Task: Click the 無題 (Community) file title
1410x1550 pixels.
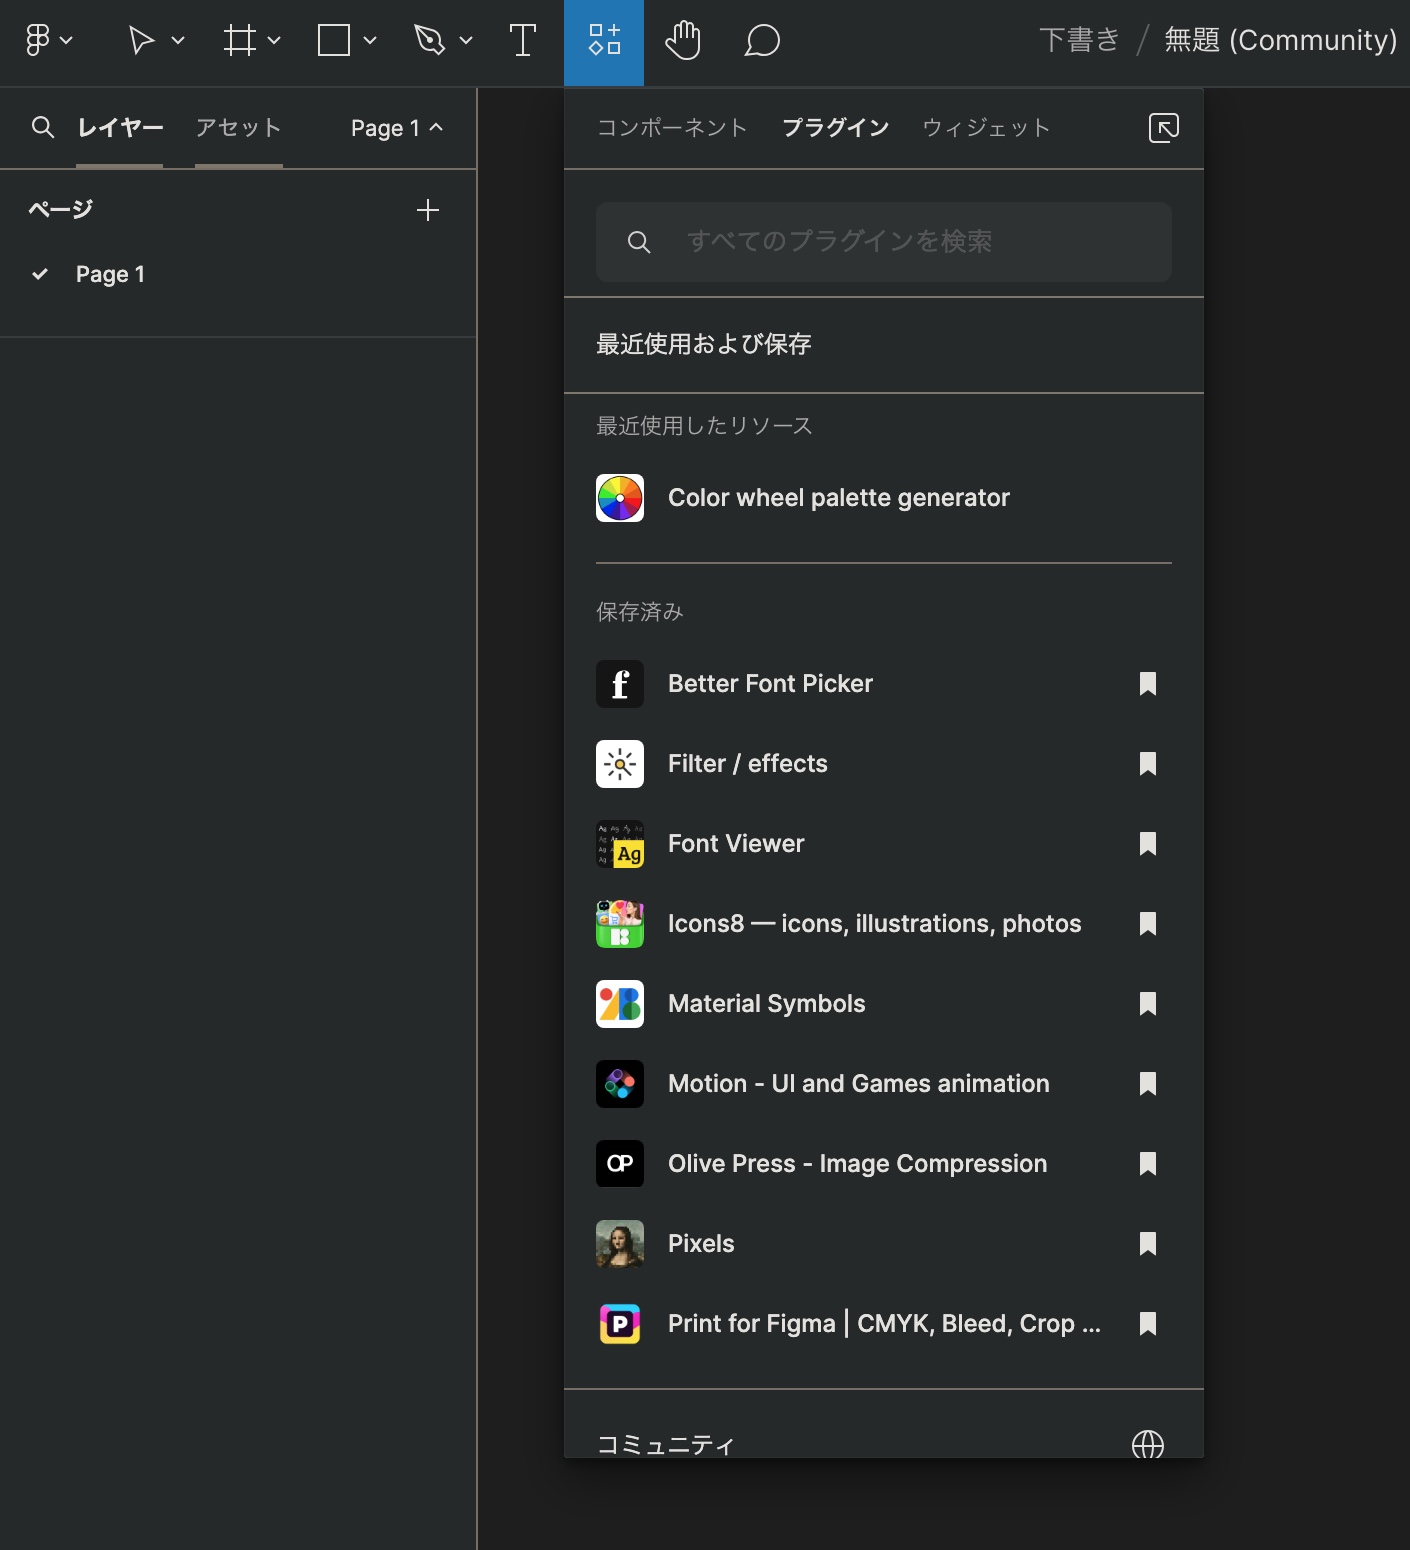Action: tap(1281, 40)
